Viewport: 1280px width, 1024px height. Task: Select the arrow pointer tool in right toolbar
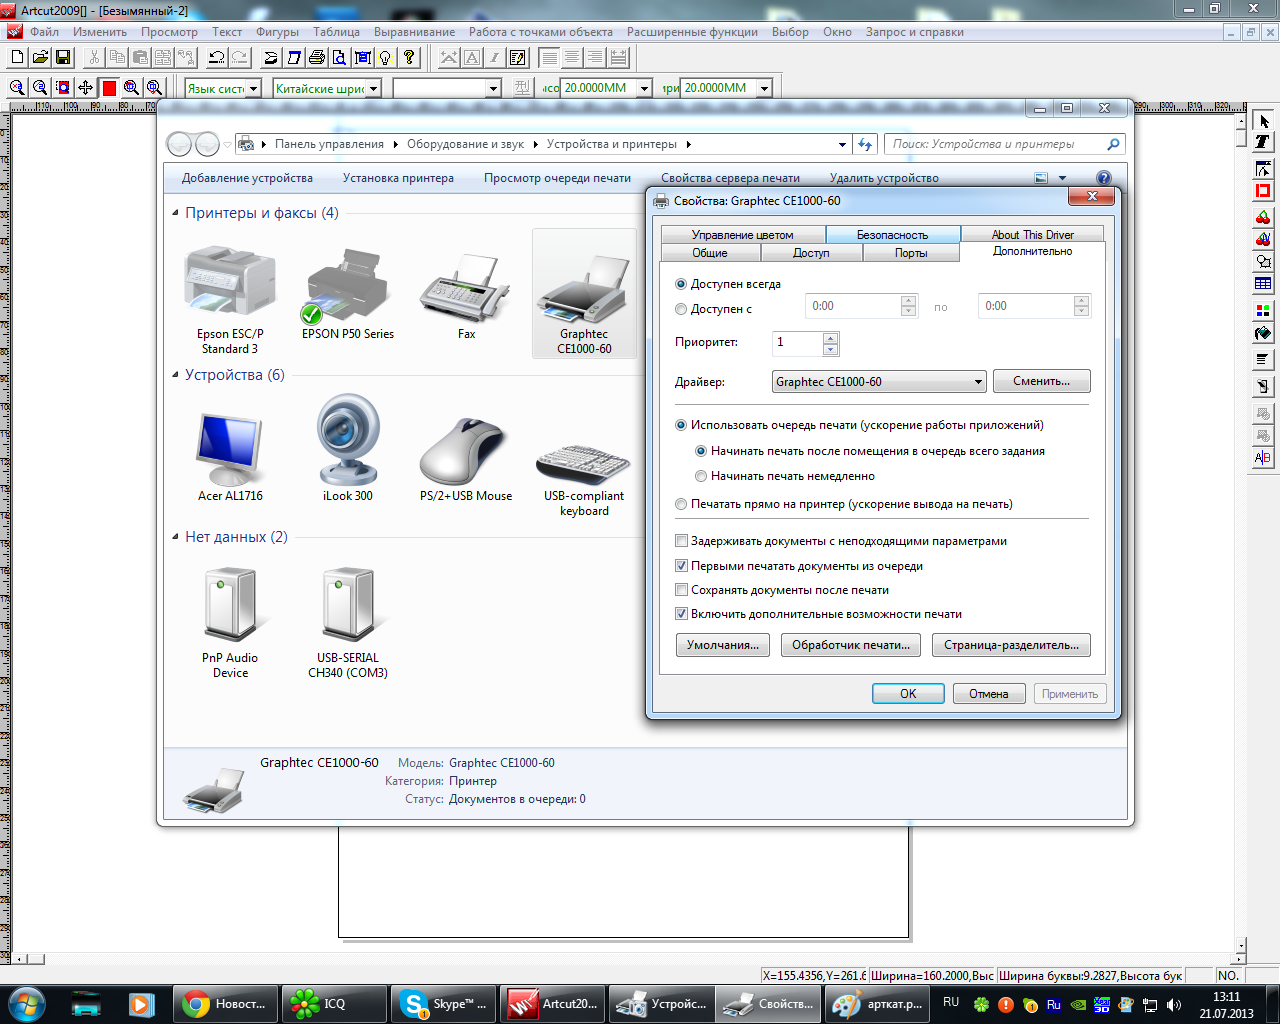pos(1263,121)
